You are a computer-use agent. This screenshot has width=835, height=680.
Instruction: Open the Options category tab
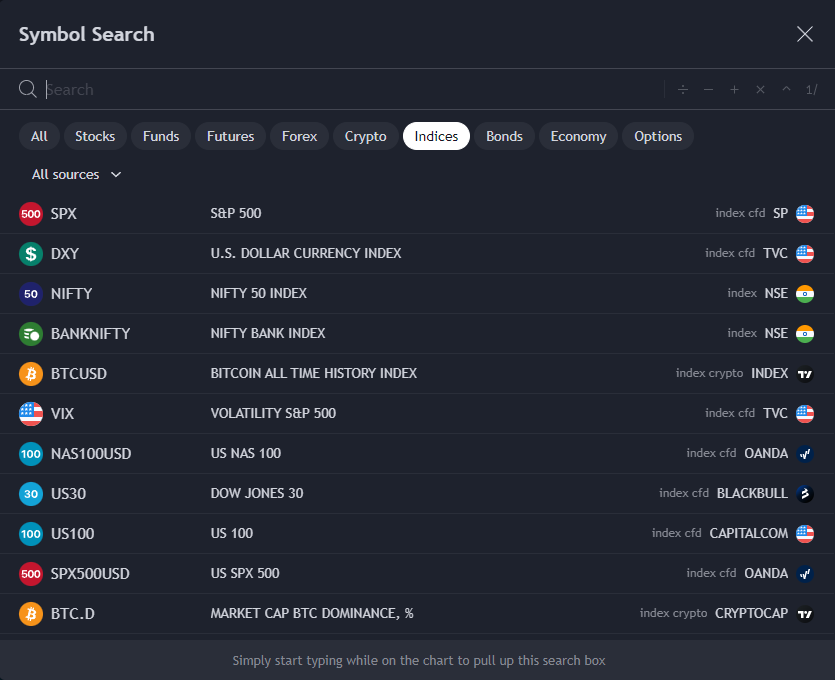click(658, 136)
